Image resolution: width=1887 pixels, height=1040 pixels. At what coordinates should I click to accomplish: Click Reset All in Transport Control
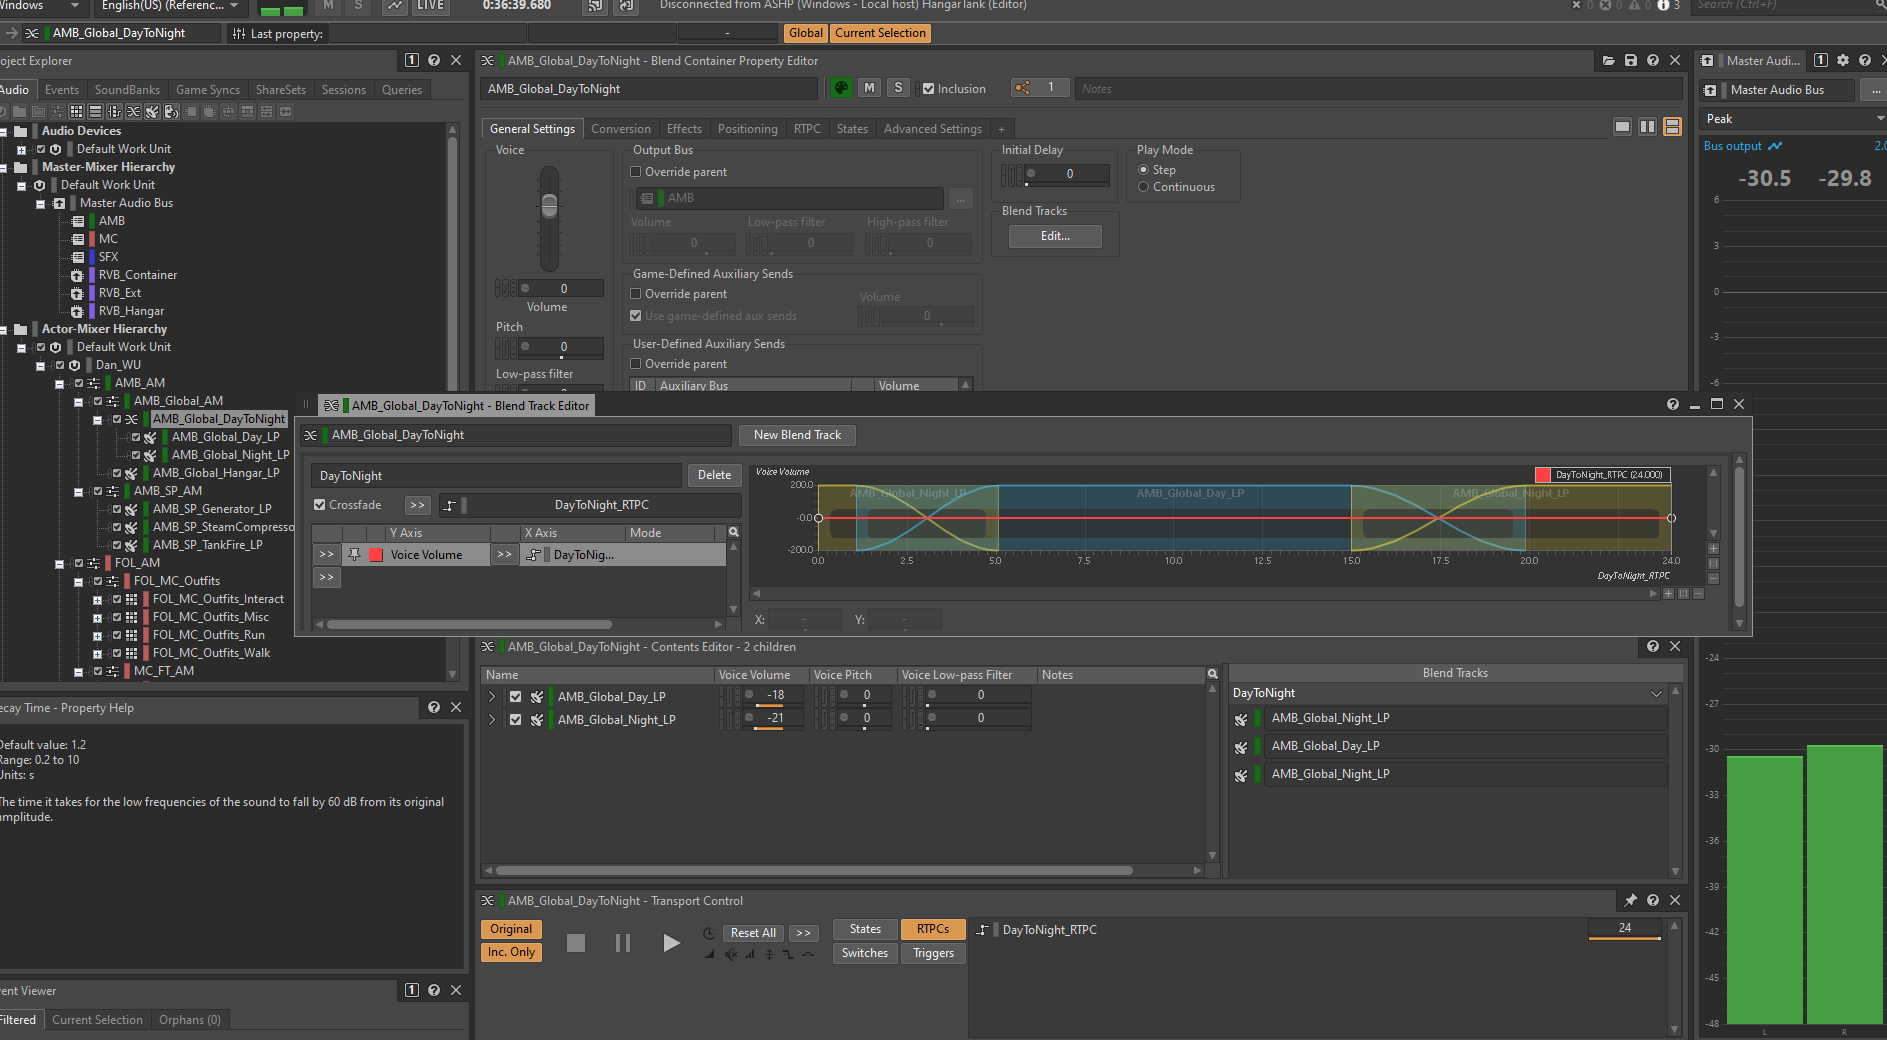coord(752,933)
